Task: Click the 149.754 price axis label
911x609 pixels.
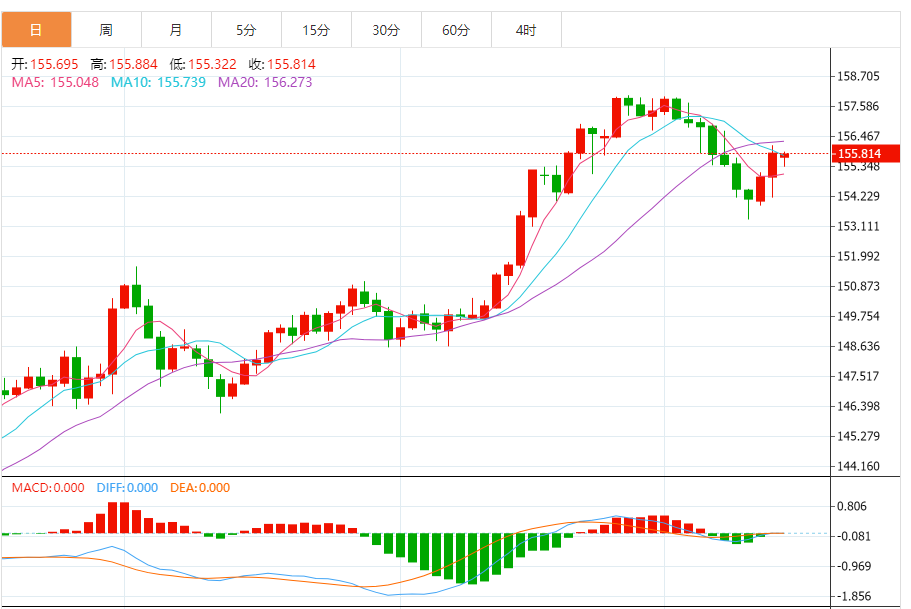Action: 858,316
